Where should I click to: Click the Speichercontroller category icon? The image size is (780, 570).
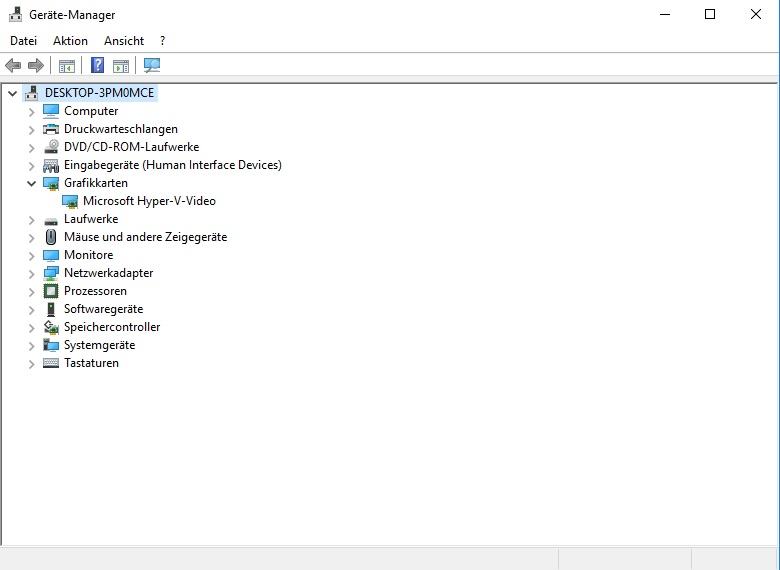[x=51, y=327]
